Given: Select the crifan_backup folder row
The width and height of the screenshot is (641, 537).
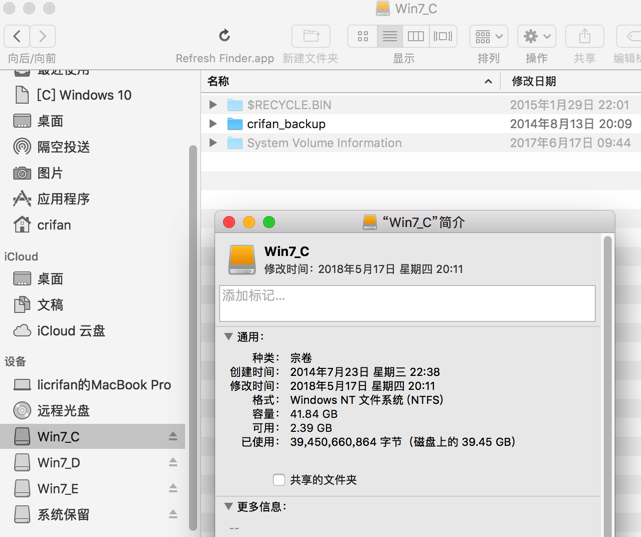Looking at the screenshot, I should [x=421, y=124].
